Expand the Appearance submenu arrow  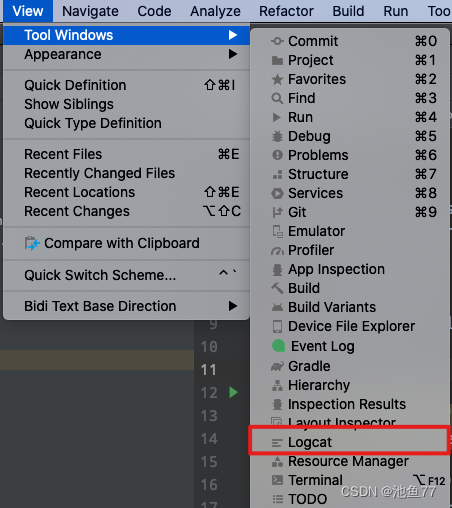pyautogui.click(x=233, y=54)
